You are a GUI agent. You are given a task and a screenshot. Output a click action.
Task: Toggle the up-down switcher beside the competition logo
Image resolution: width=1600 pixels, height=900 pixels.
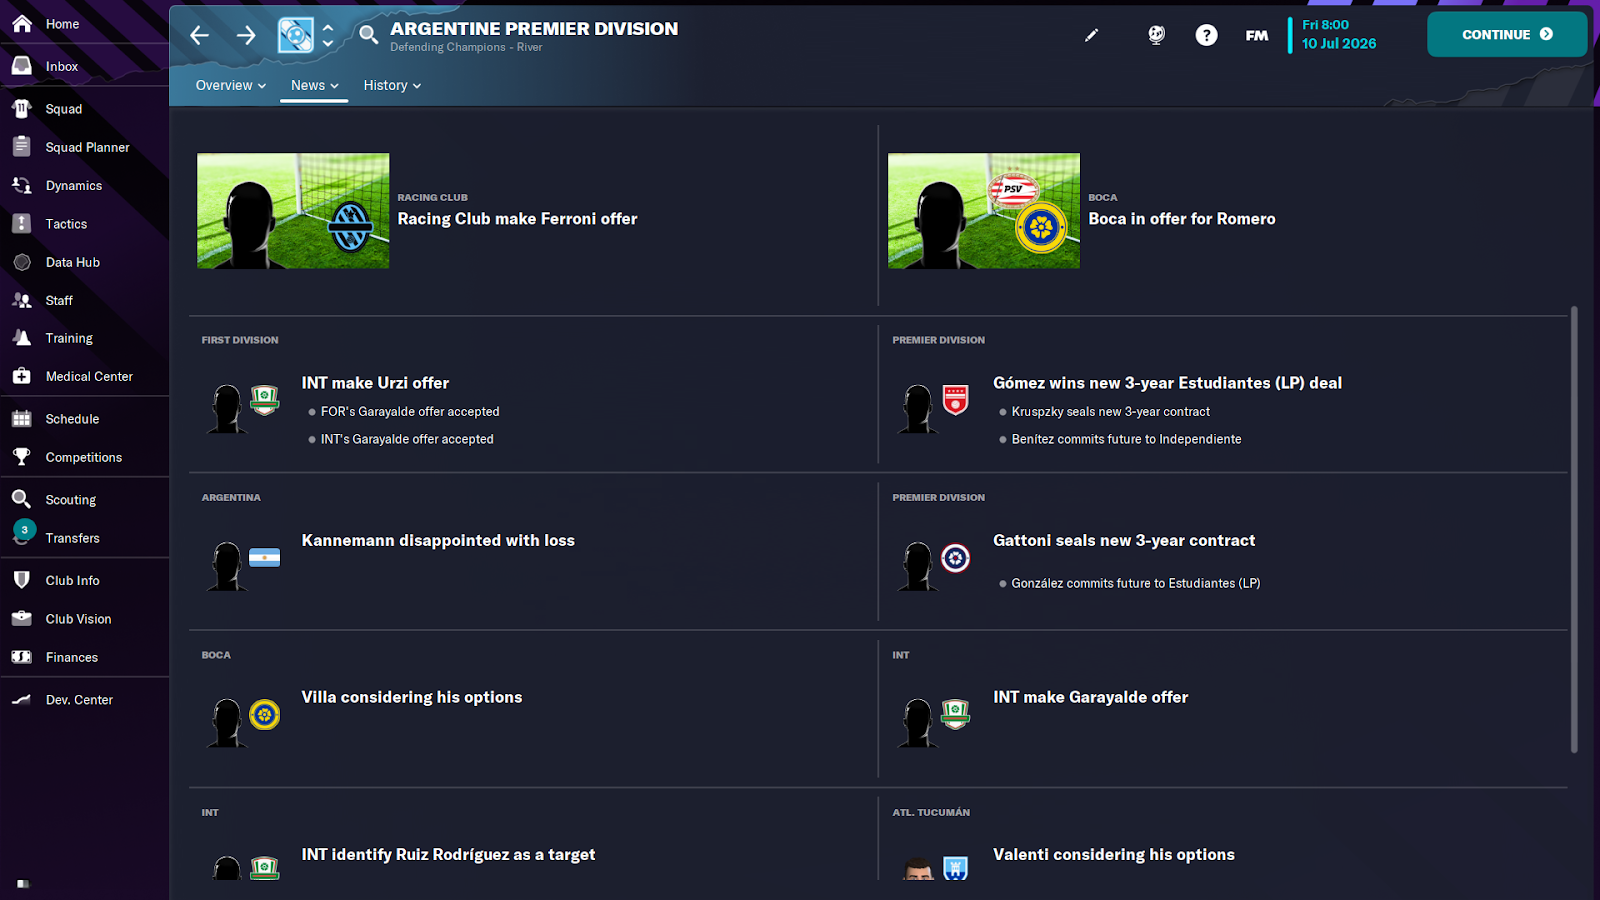point(328,36)
